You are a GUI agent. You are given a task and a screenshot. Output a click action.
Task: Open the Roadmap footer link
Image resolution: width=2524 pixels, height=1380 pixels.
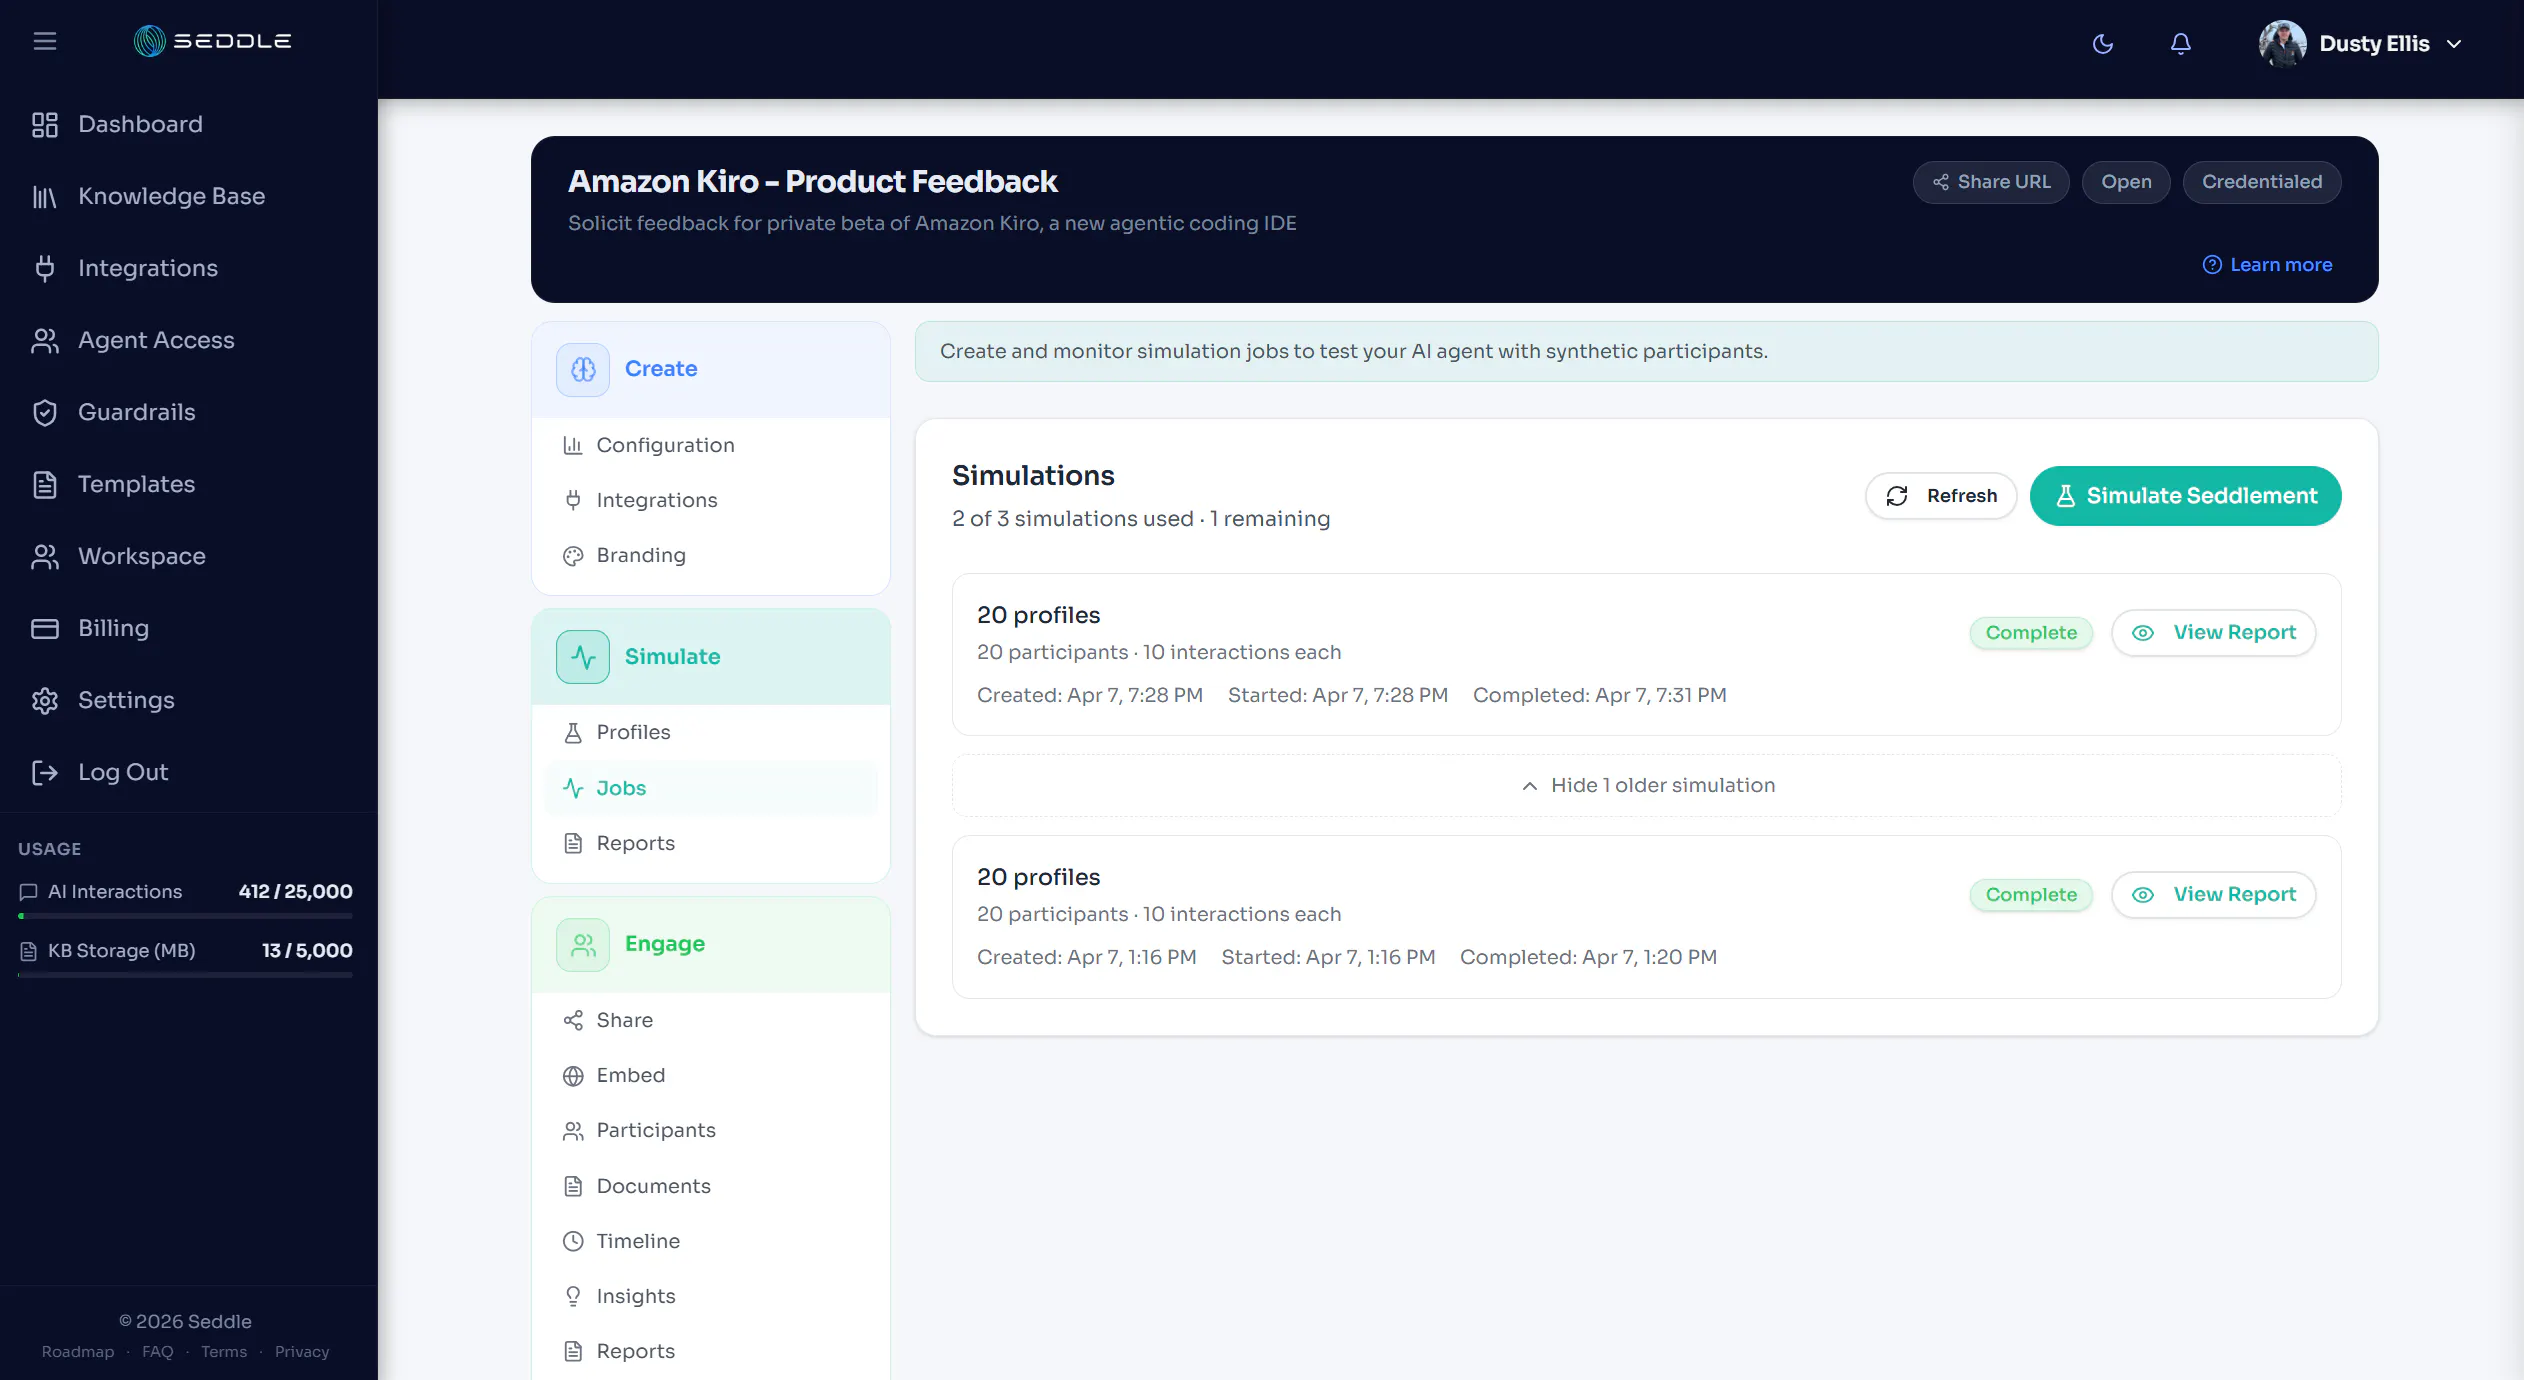pos(78,1351)
